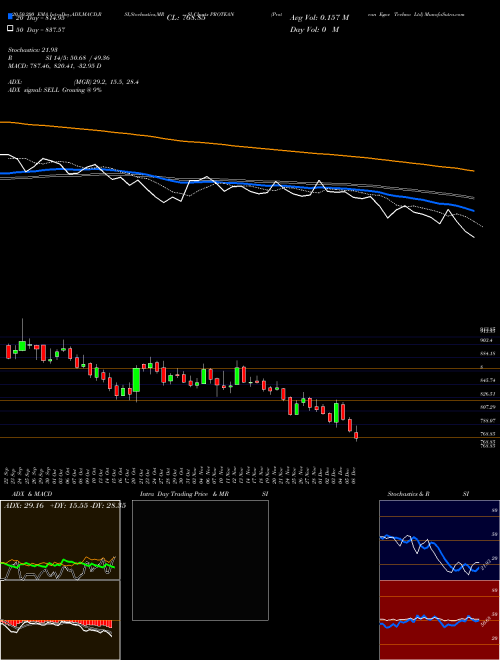Click the 'ADX & MACD' panel title
Screen dimensions: 500x660
pyautogui.click(x=32, y=494)
